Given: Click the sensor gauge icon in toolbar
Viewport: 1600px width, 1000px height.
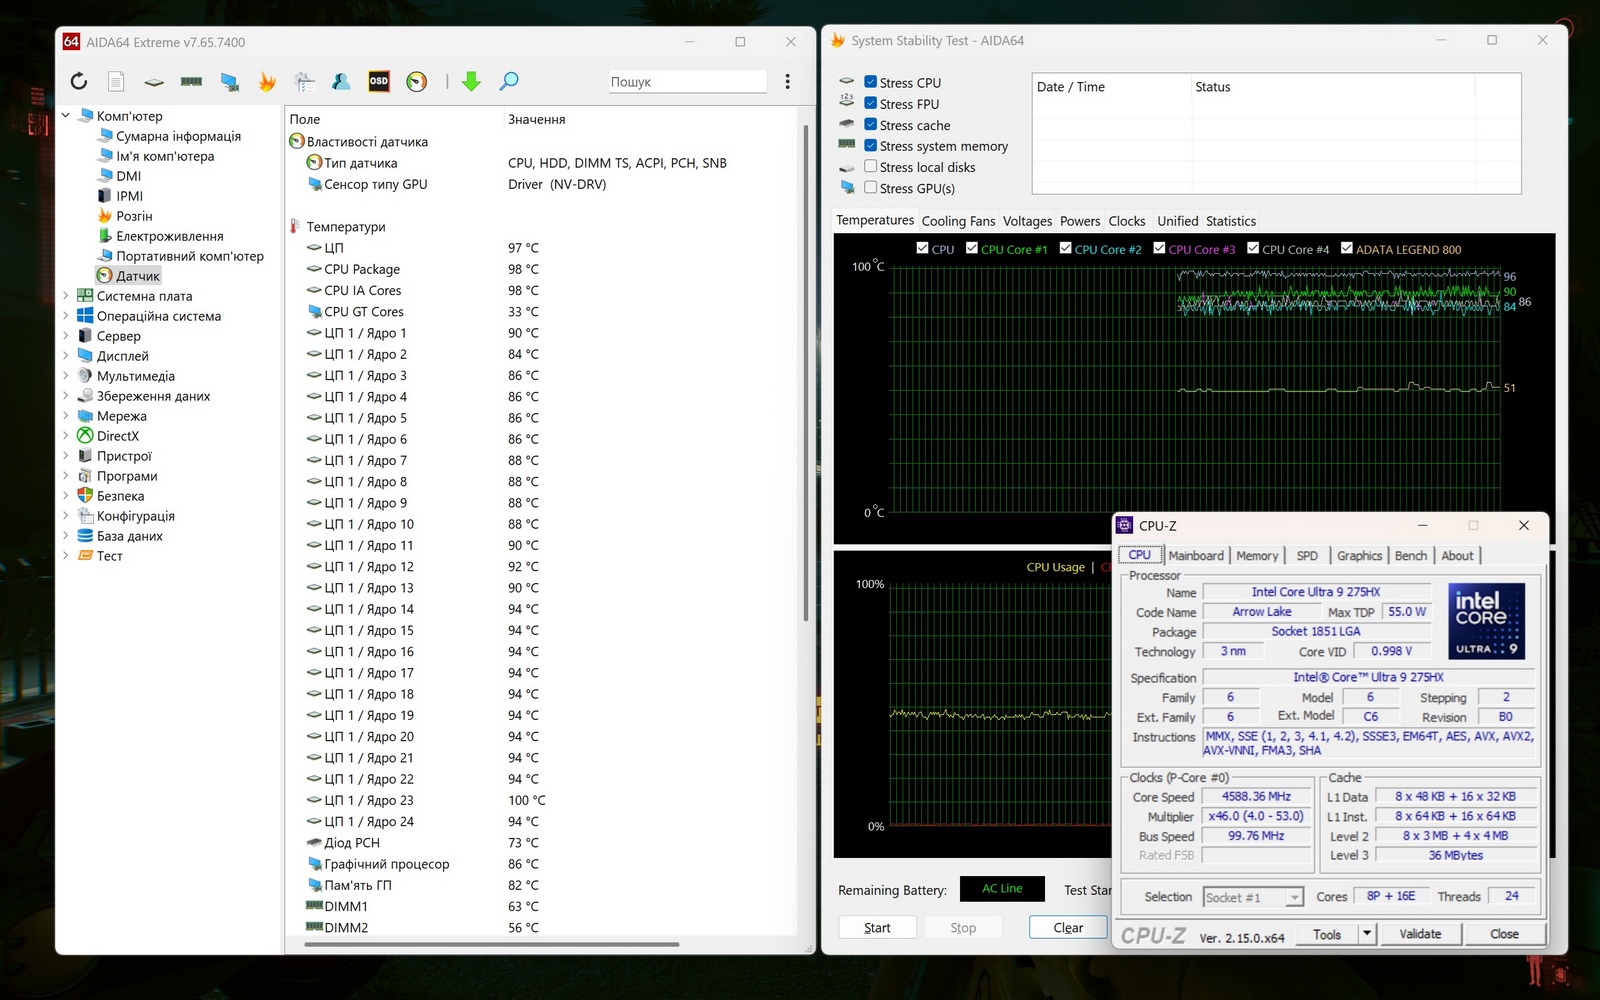Looking at the screenshot, I should [417, 82].
